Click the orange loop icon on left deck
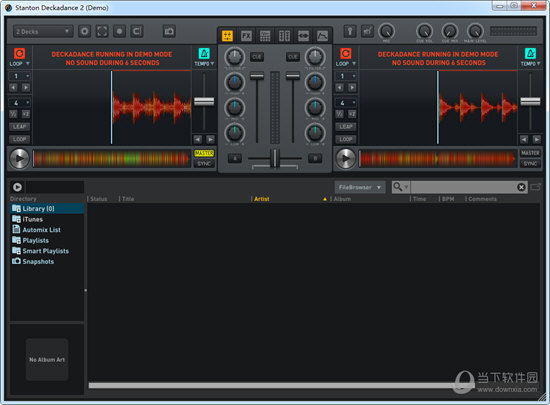 click(19, 53)
